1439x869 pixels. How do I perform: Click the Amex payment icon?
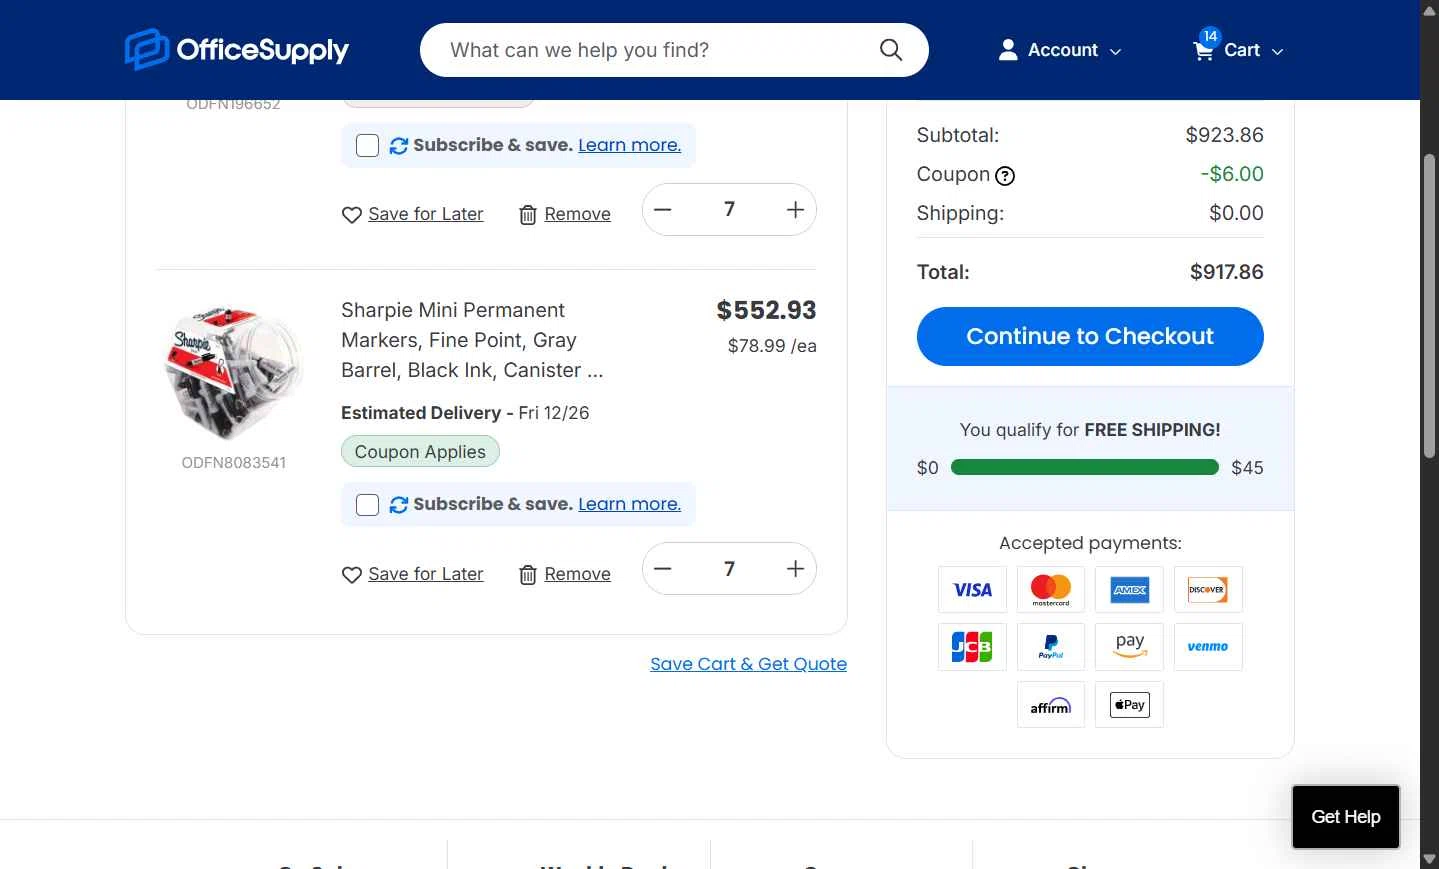tap(1130, 590)
